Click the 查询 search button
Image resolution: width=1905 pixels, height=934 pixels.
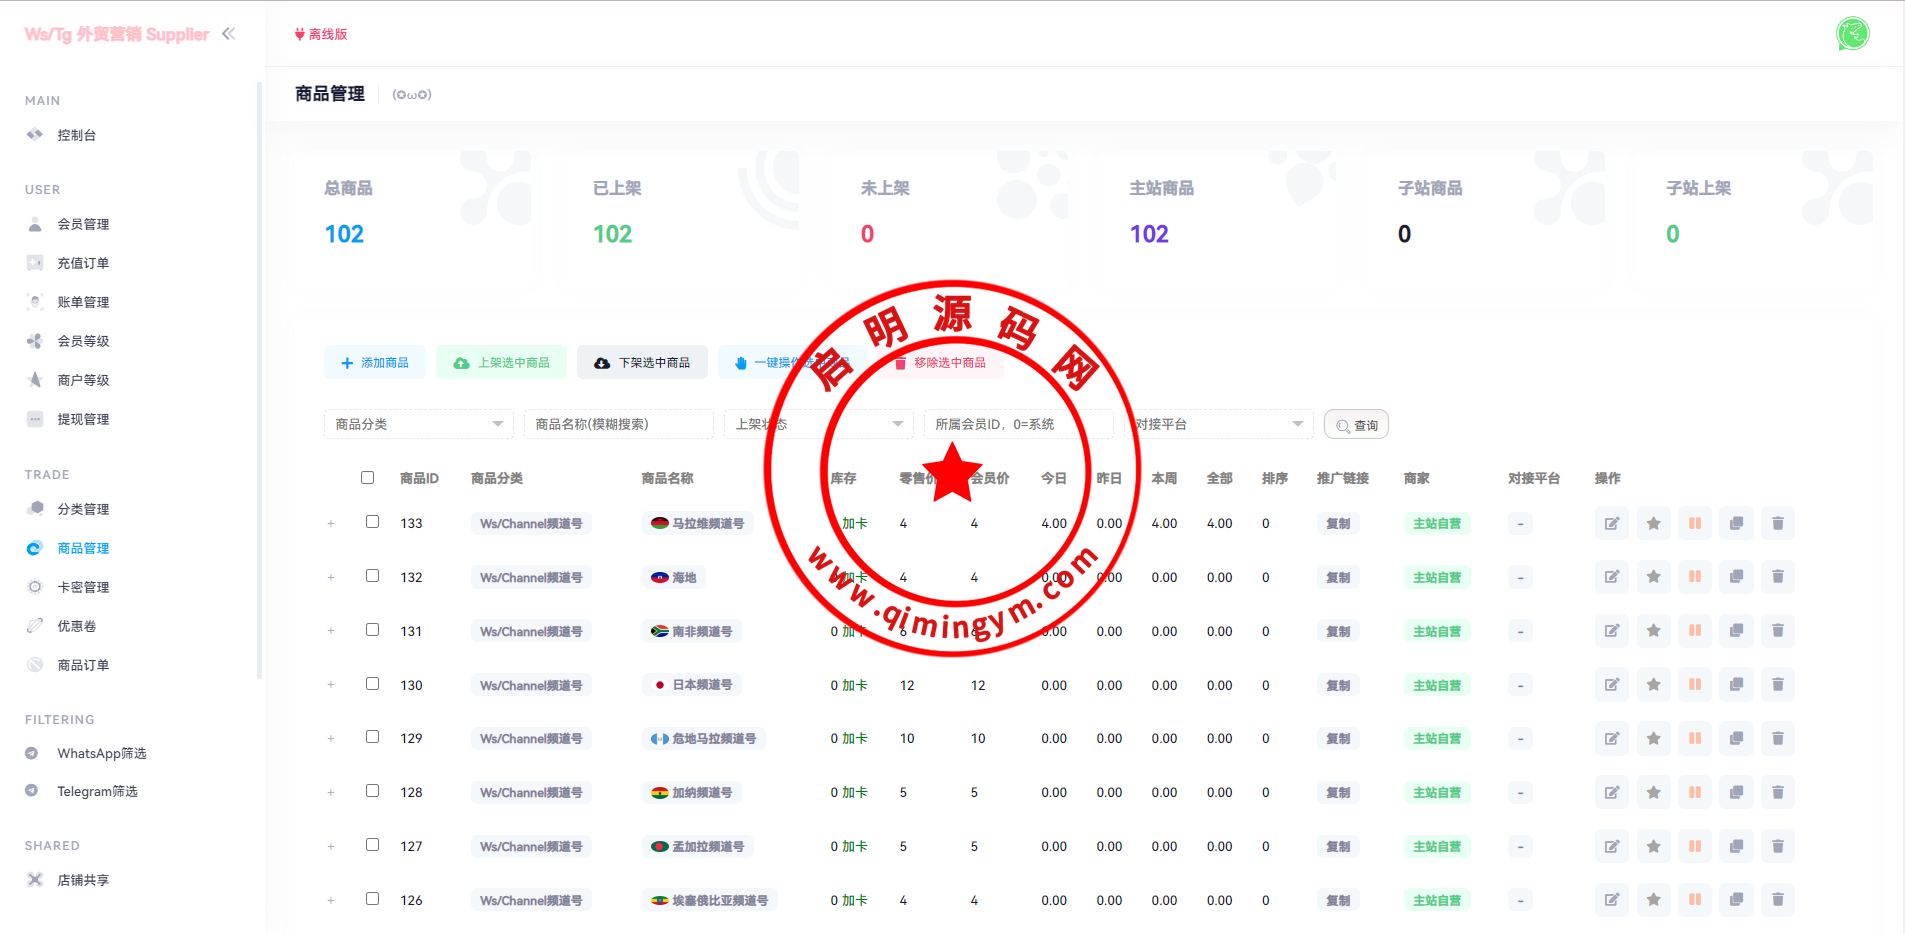pyautogui.click(x=1356, y=425)
